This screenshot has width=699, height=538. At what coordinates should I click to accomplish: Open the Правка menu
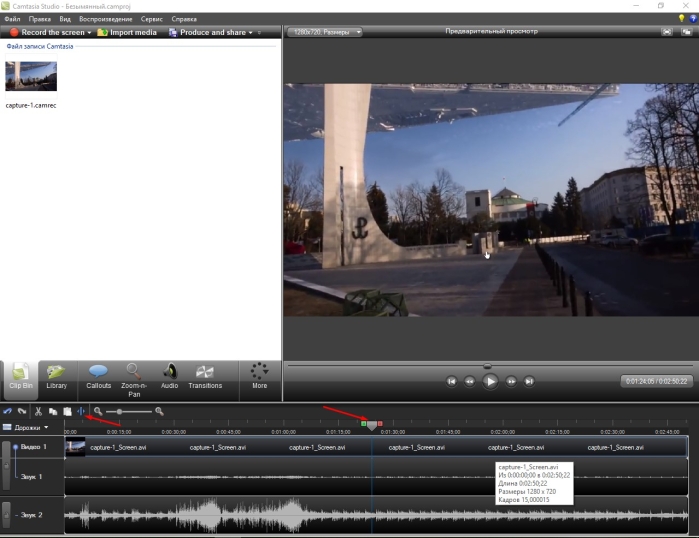(40, 19)
